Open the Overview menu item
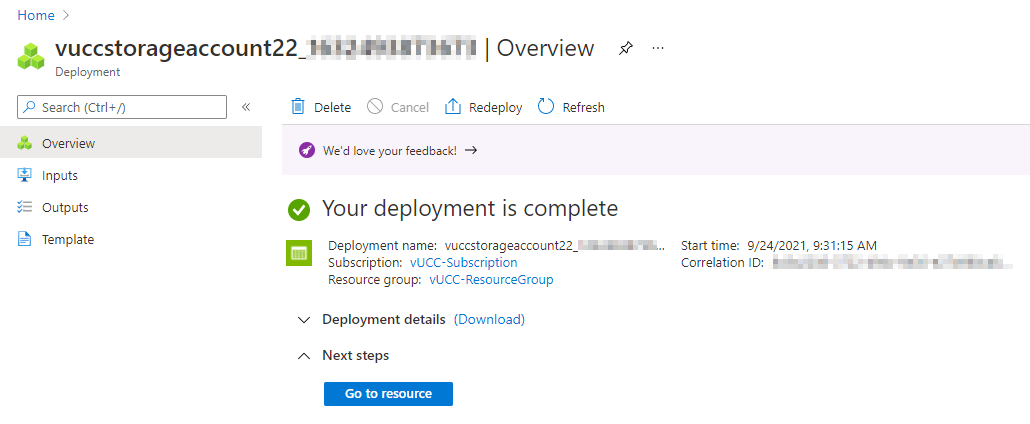Screen dimensions: 1030x424 tap(68, 143)
